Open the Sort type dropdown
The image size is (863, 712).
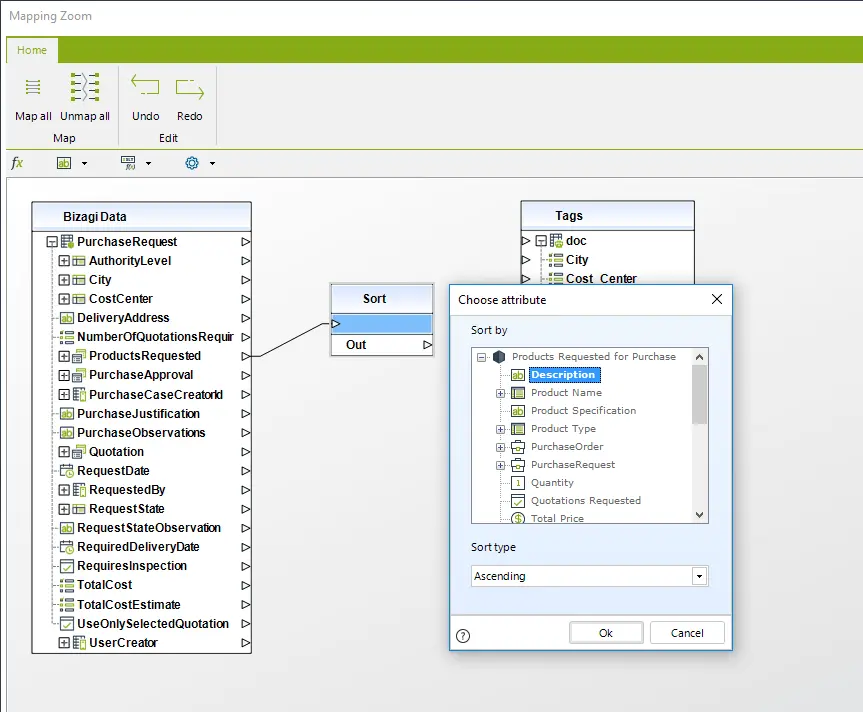(699, 576)
